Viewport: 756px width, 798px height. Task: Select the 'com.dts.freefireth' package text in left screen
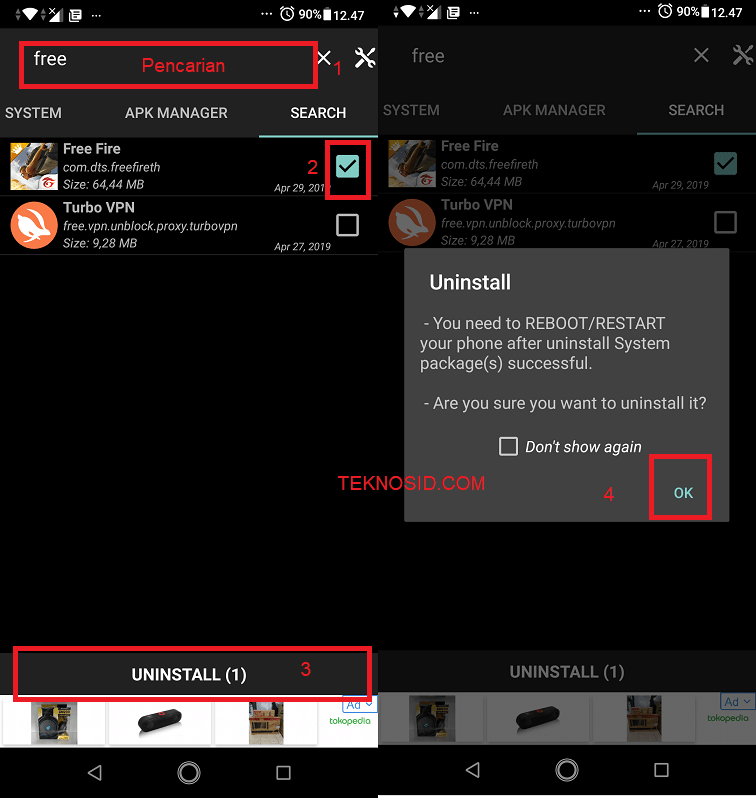click(111, 167)
